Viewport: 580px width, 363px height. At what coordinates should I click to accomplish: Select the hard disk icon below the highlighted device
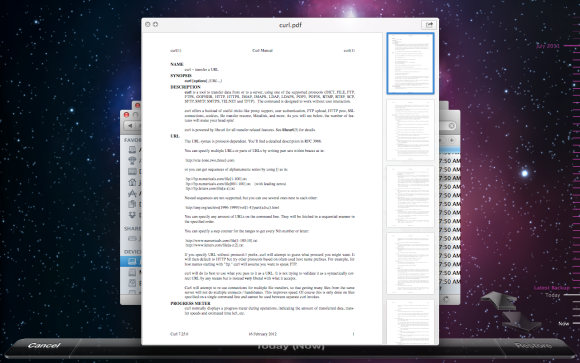click(132, 272)
